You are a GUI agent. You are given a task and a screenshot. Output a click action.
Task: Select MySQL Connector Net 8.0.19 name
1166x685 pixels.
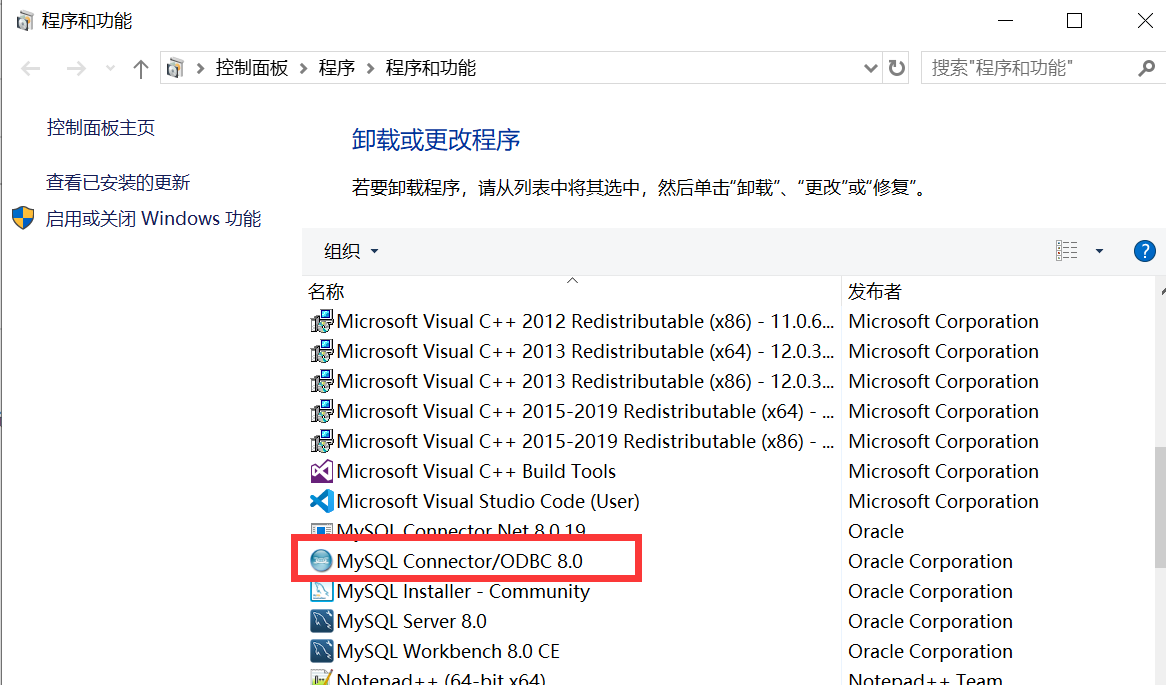point(461,530)
